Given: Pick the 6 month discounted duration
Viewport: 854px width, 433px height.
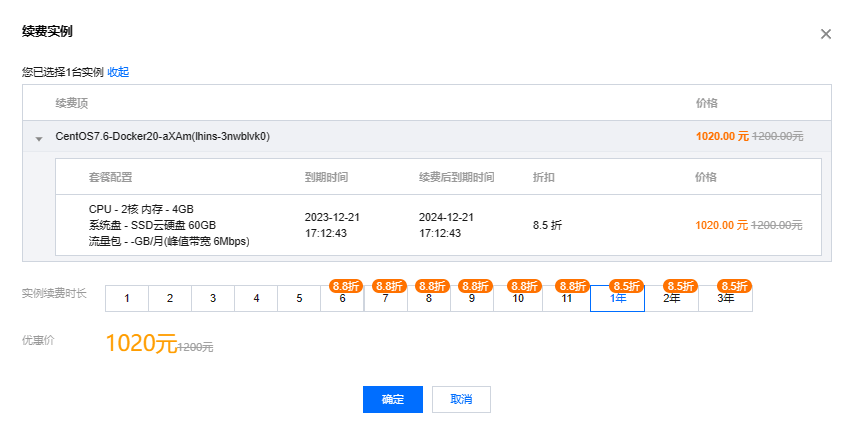Looking at the screenshot, I should [342, 298].
